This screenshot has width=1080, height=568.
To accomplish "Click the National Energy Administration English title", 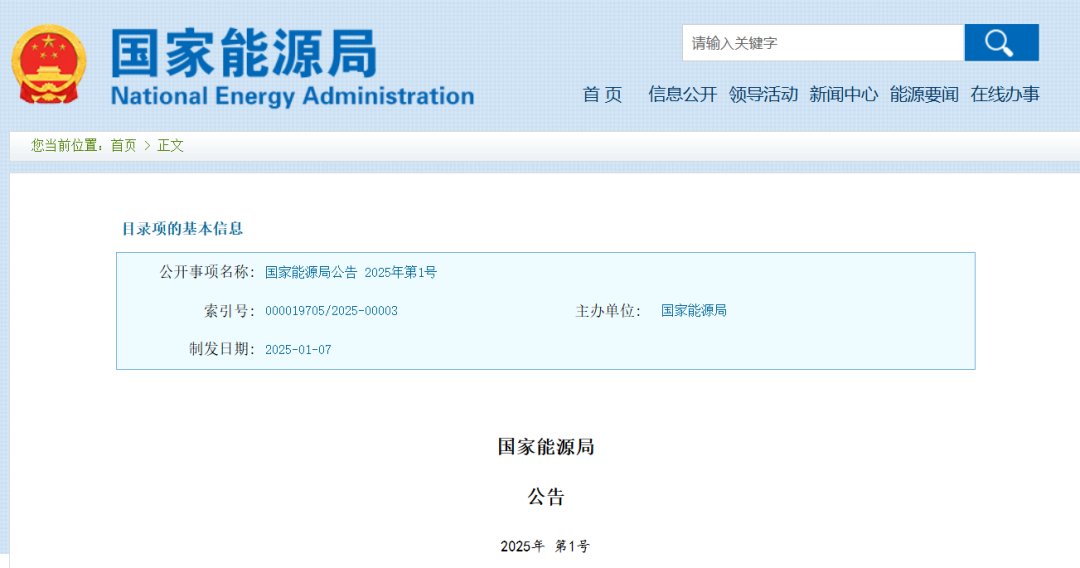I will coord(292,96).
